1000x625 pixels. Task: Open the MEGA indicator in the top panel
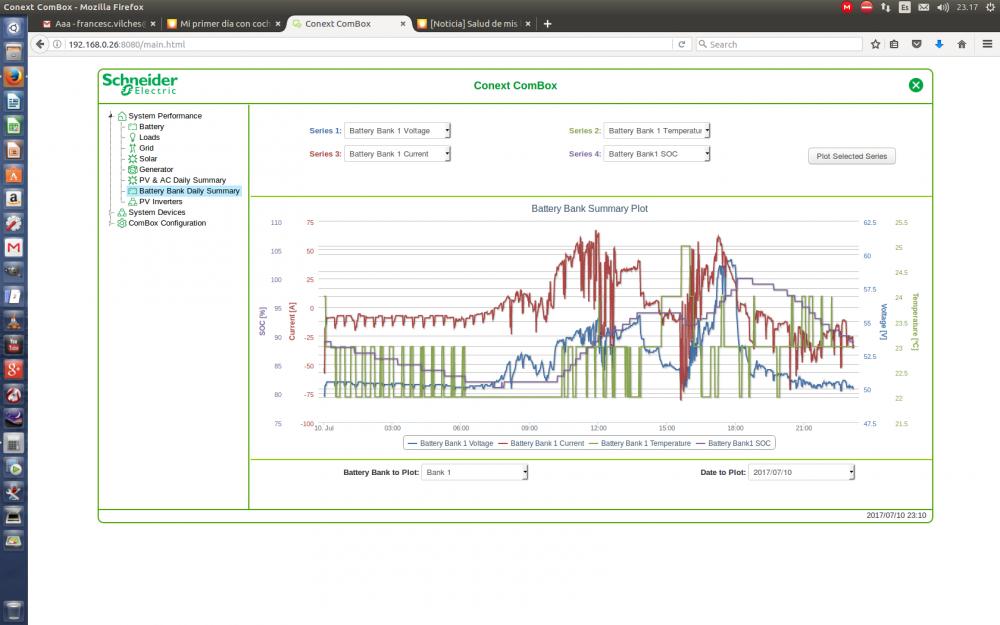pos(847,7)
